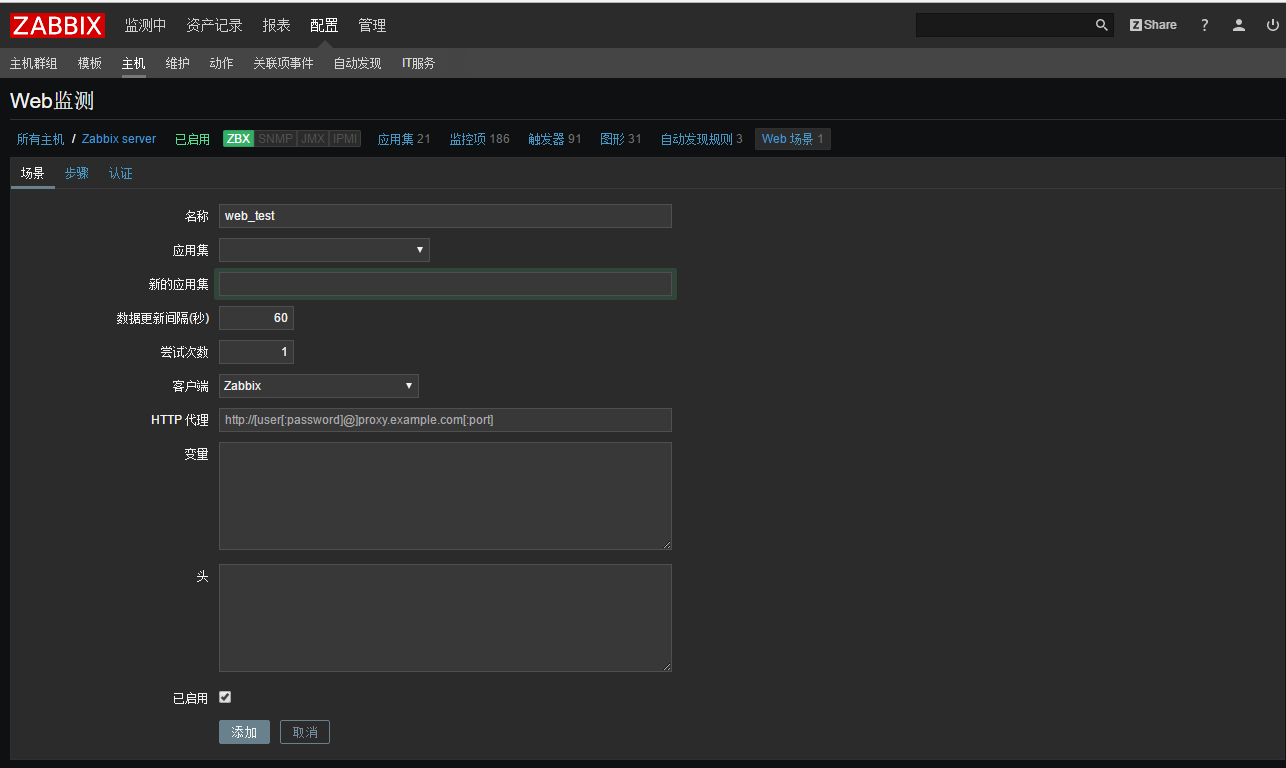Screen dimensions: 1286x768
Task: Click the 变量 text area
Action: [445, 496]
